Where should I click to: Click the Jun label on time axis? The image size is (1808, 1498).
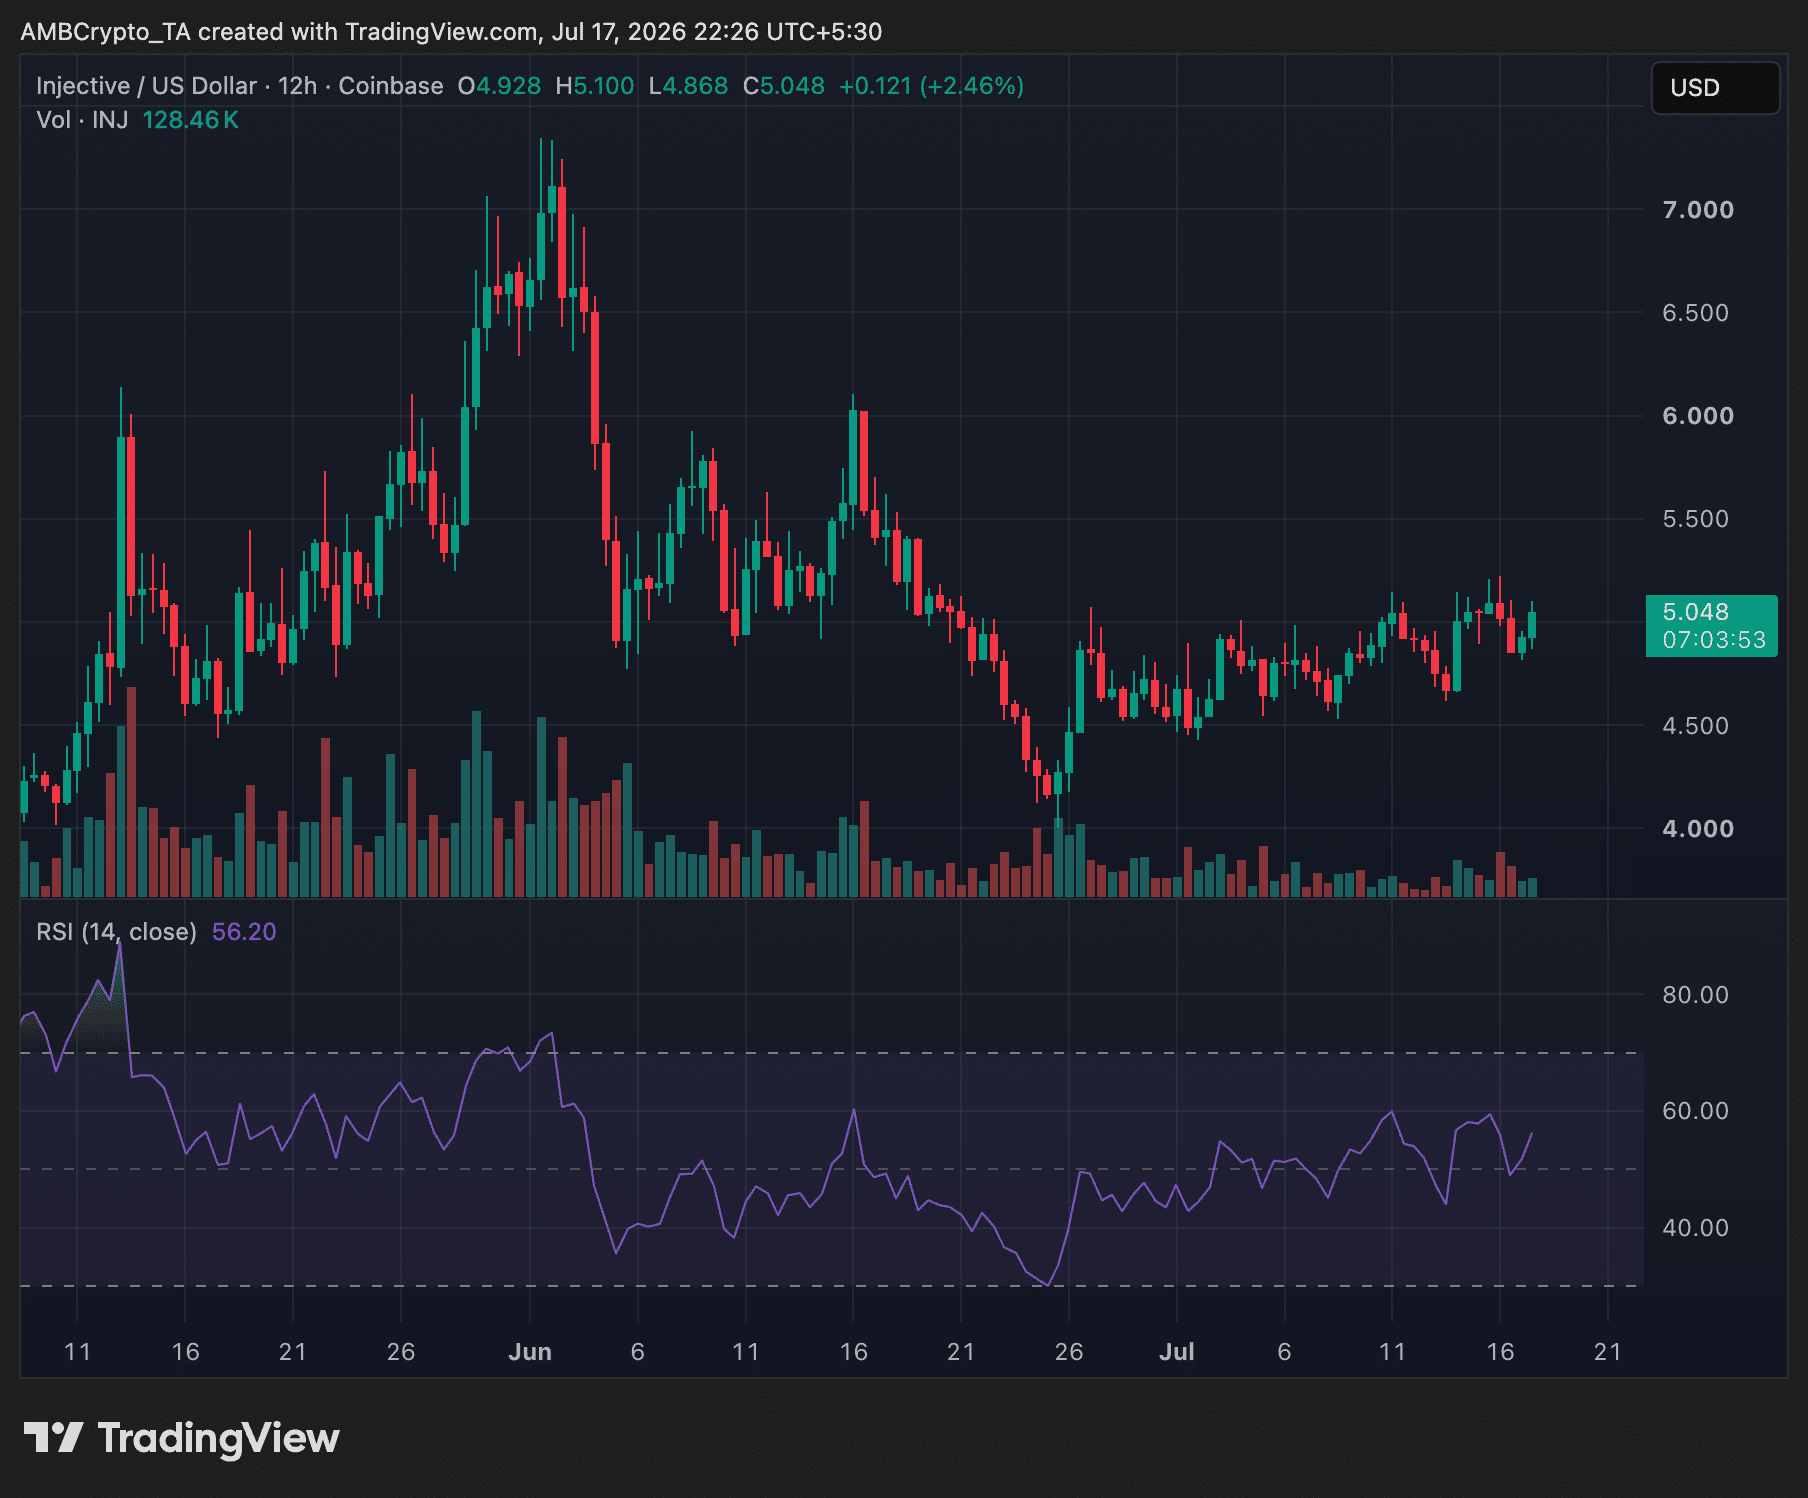click(530, 1352)
